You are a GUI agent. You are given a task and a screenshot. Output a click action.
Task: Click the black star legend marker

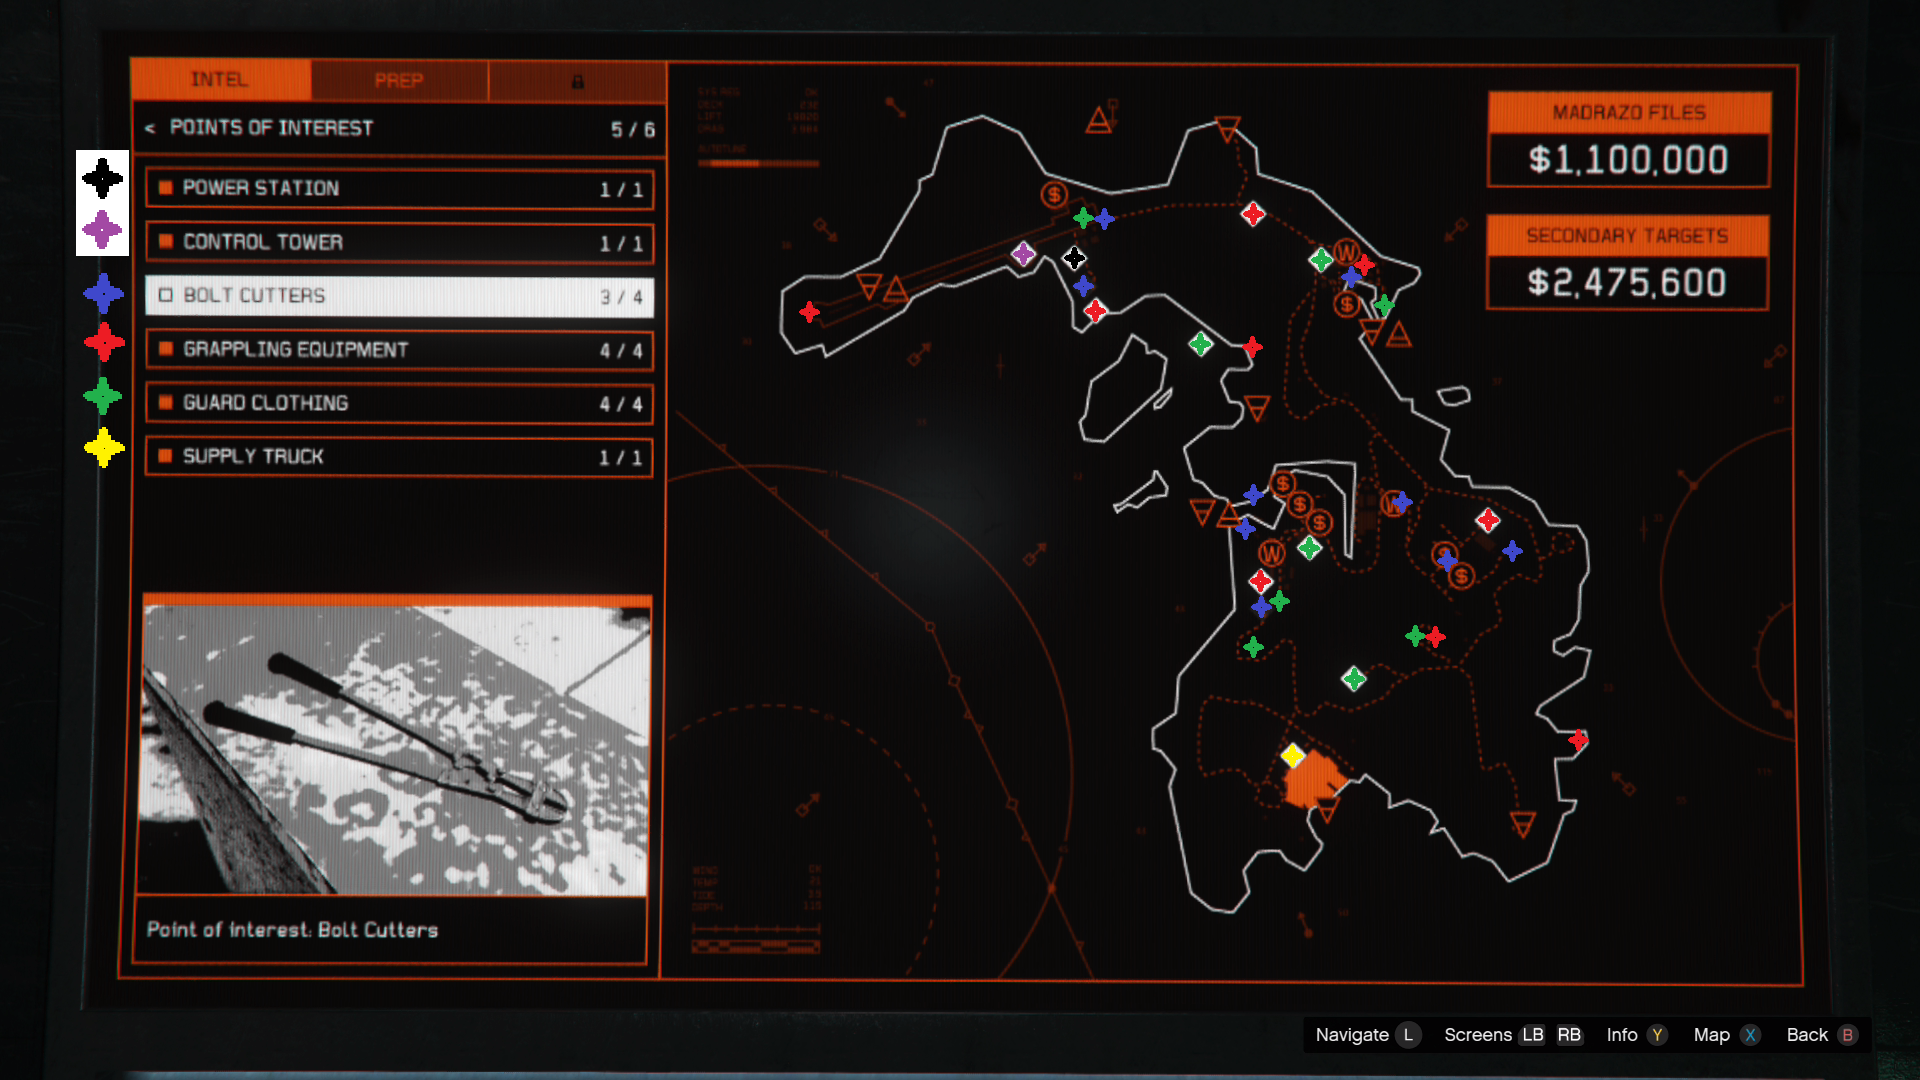[102, 179]
